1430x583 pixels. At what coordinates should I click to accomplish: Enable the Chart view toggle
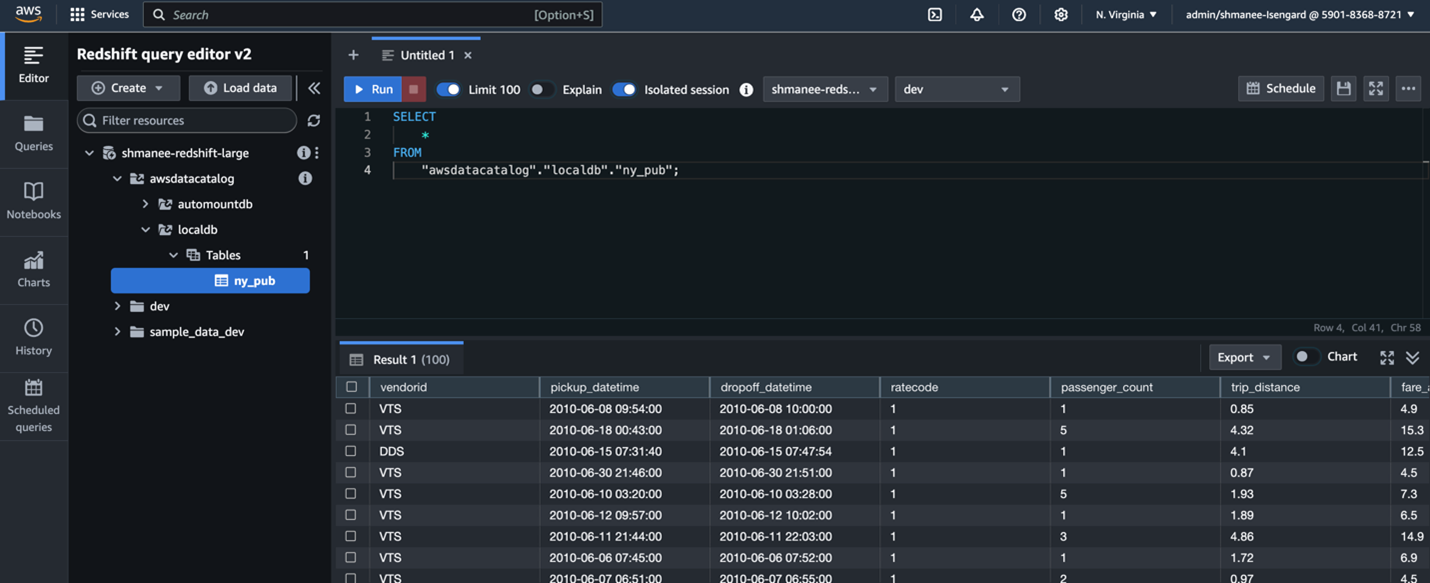(1307, 356)
